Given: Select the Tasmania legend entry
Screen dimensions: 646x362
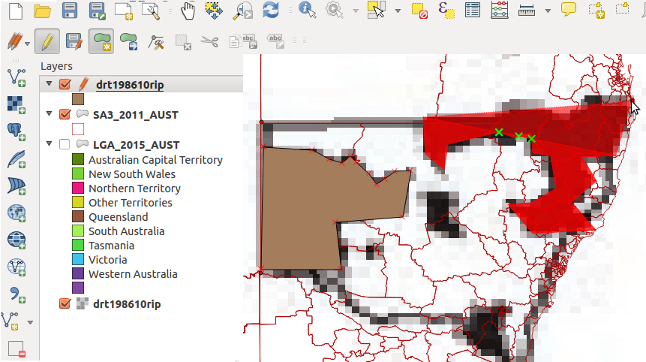Looking at the screenshot, I should 111,245.
